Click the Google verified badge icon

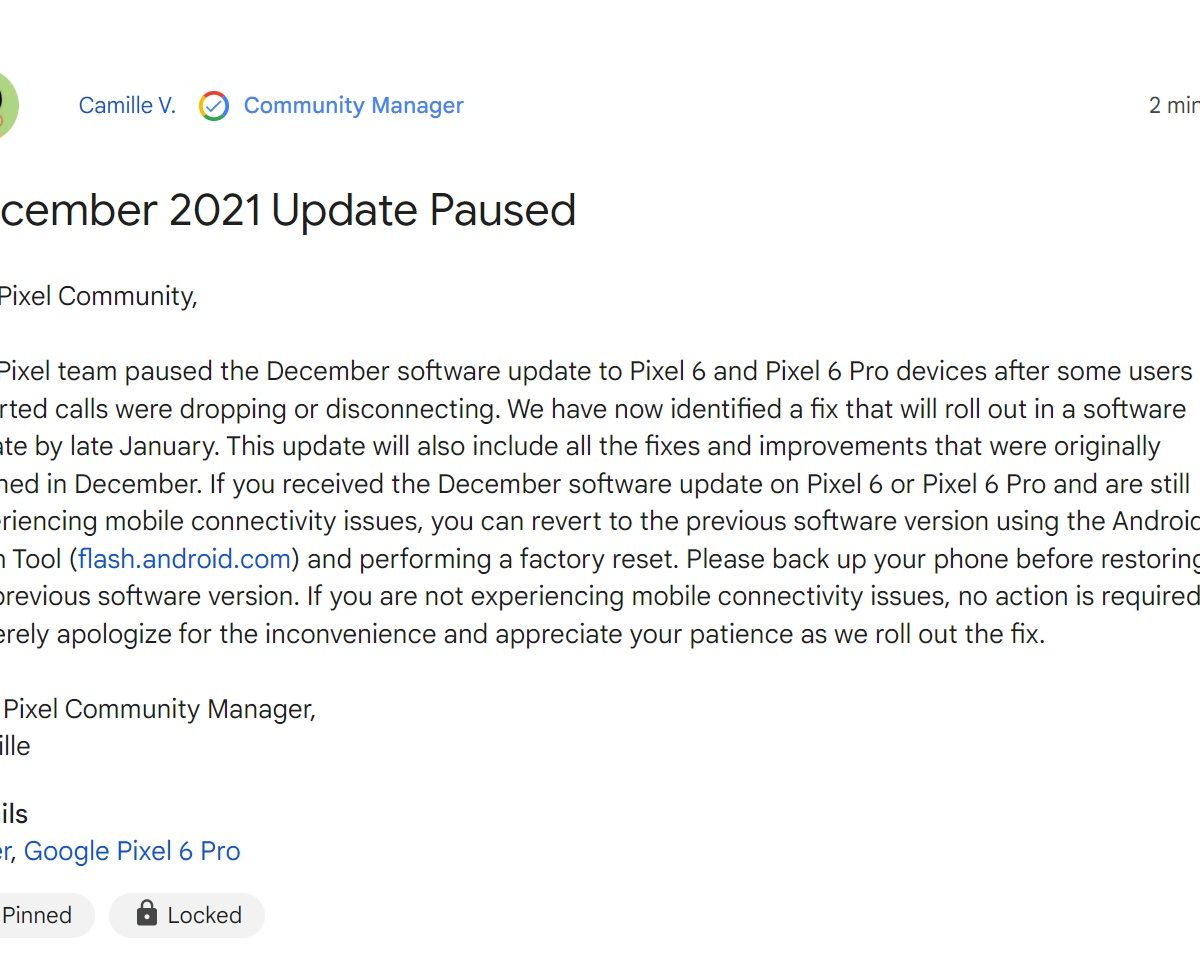pyautogui.click(x=214, y=106)
